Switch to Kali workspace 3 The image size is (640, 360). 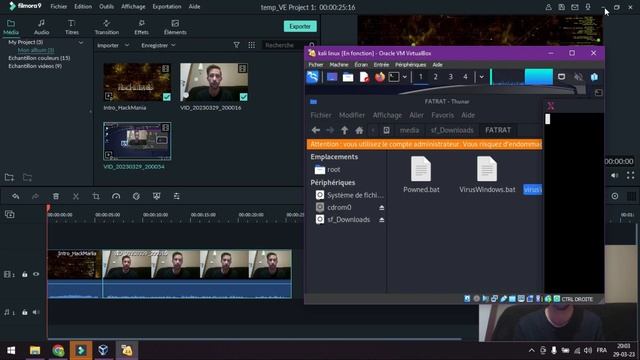click(451, 77)
